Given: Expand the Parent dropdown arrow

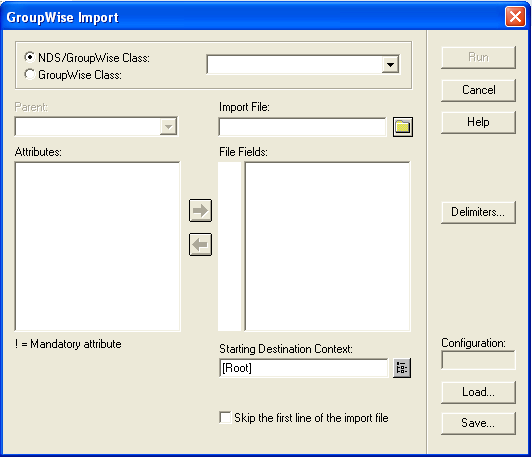Looking at the screenshot, I should [168, 127].
